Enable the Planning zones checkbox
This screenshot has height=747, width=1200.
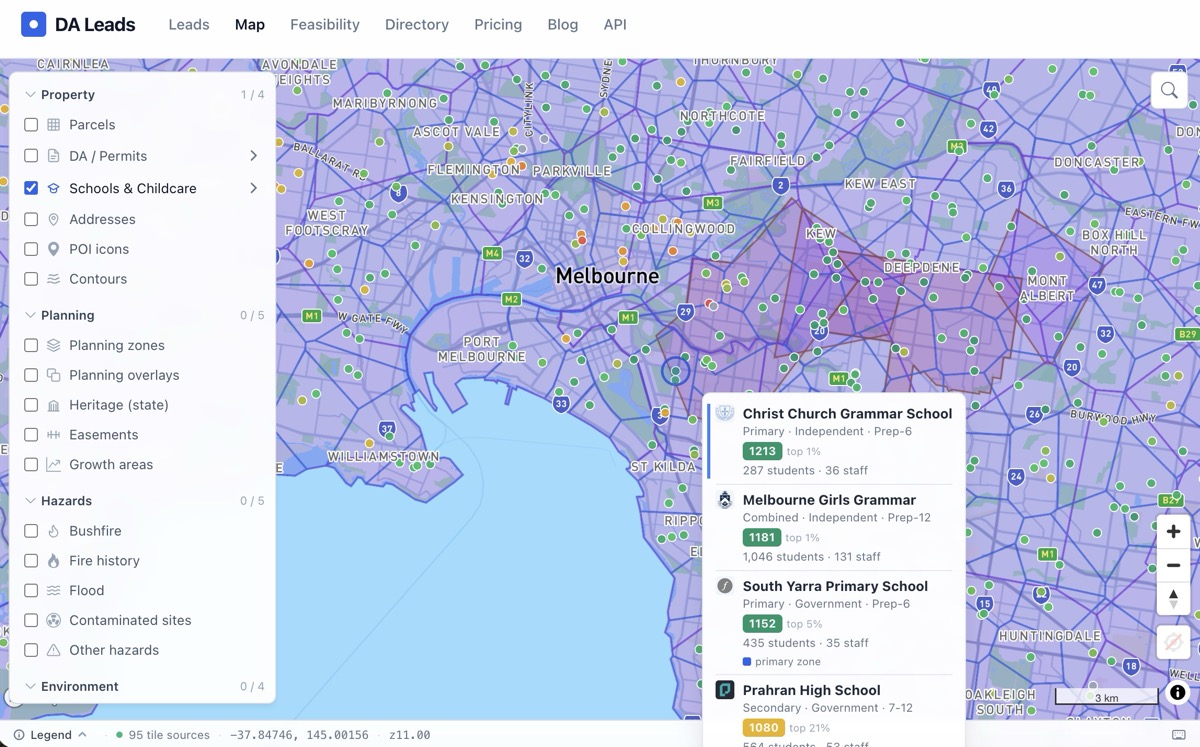(31, 345)
